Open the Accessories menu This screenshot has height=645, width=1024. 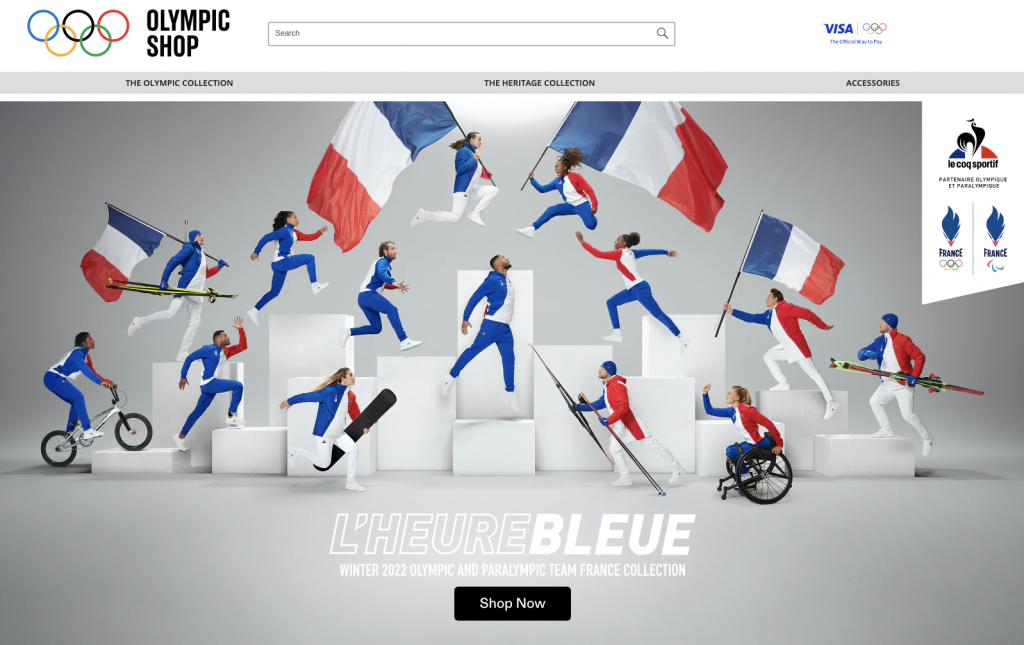coord(872,83)
